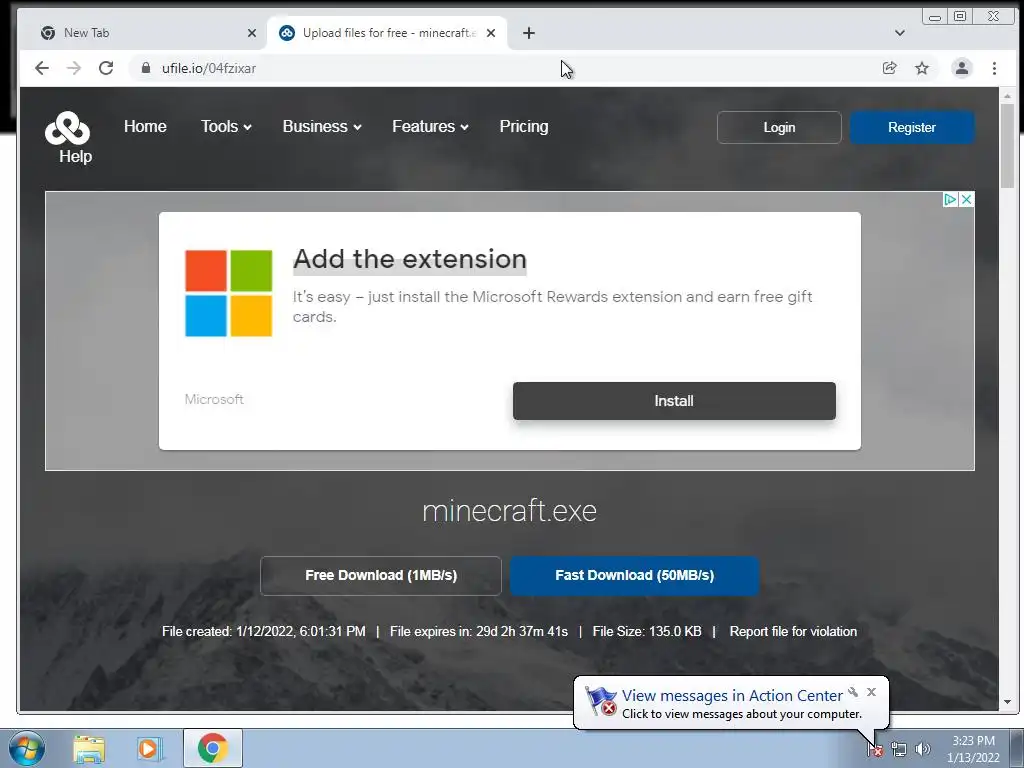Open Windows Explorer from taskbar
1024x768 pixels.
click(89, 748)
